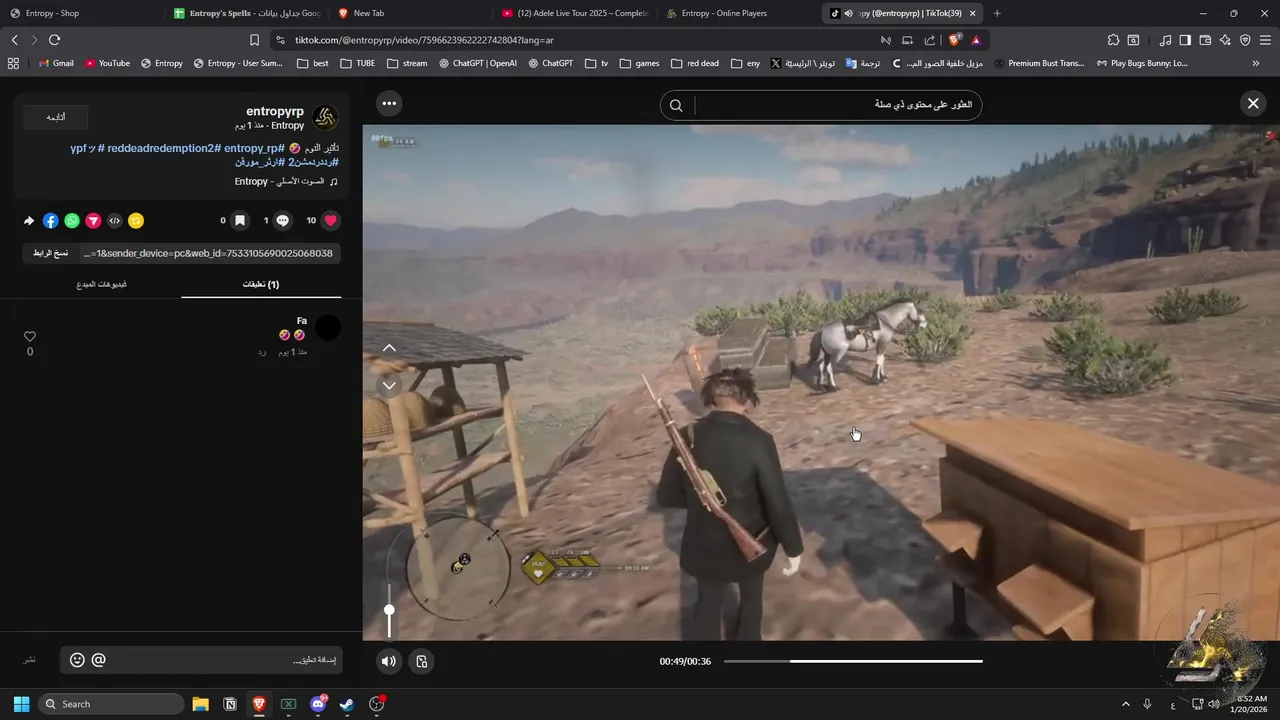Viewport: 1280px width, 720px height.
Task: Follow the entropyrp account
Action: tap(56, 117)
